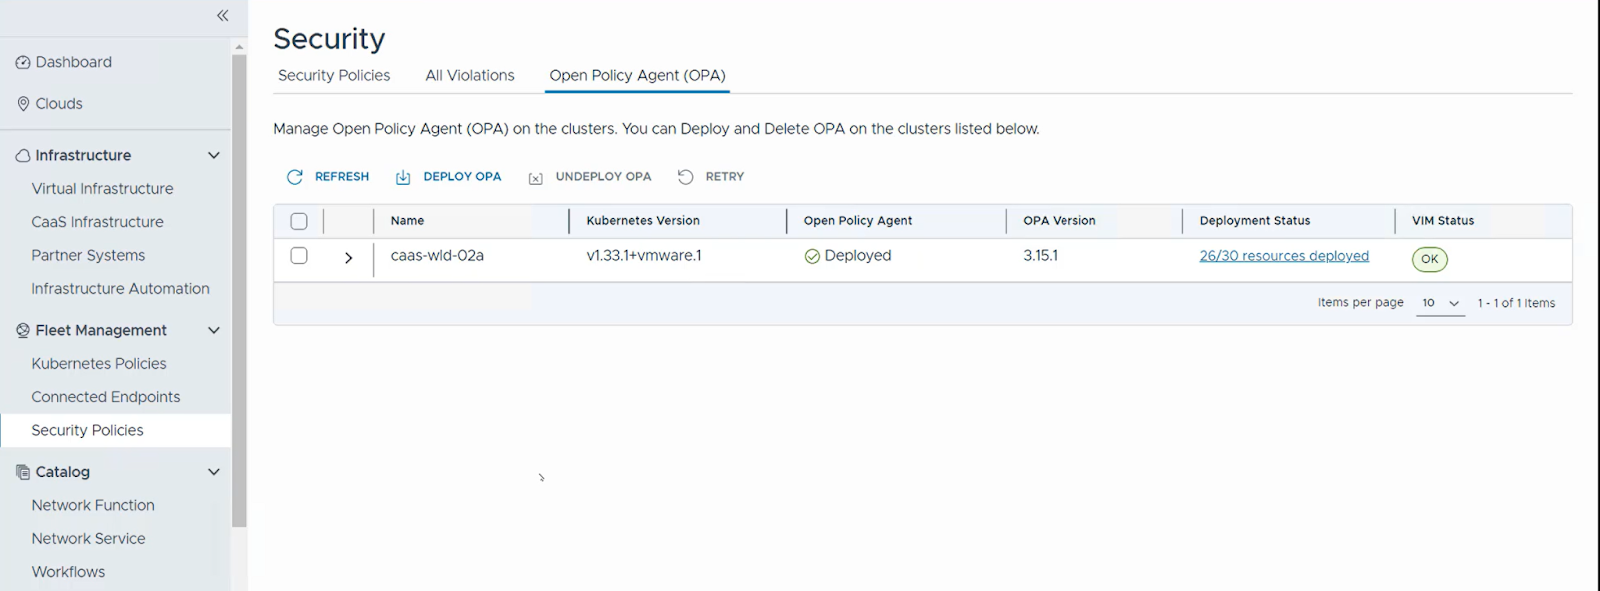Click the Refresh circular arrow icon

294,177
